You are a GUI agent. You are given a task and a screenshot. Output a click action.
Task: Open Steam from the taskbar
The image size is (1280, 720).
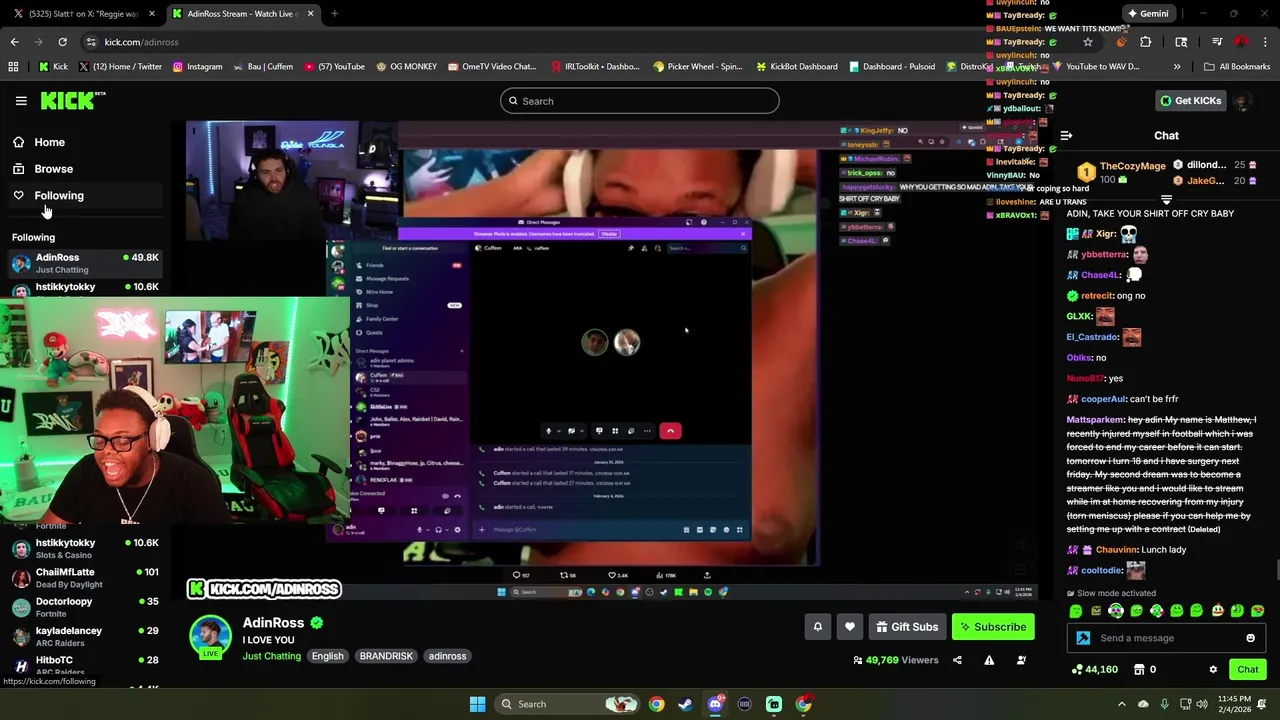click(685, 704)
